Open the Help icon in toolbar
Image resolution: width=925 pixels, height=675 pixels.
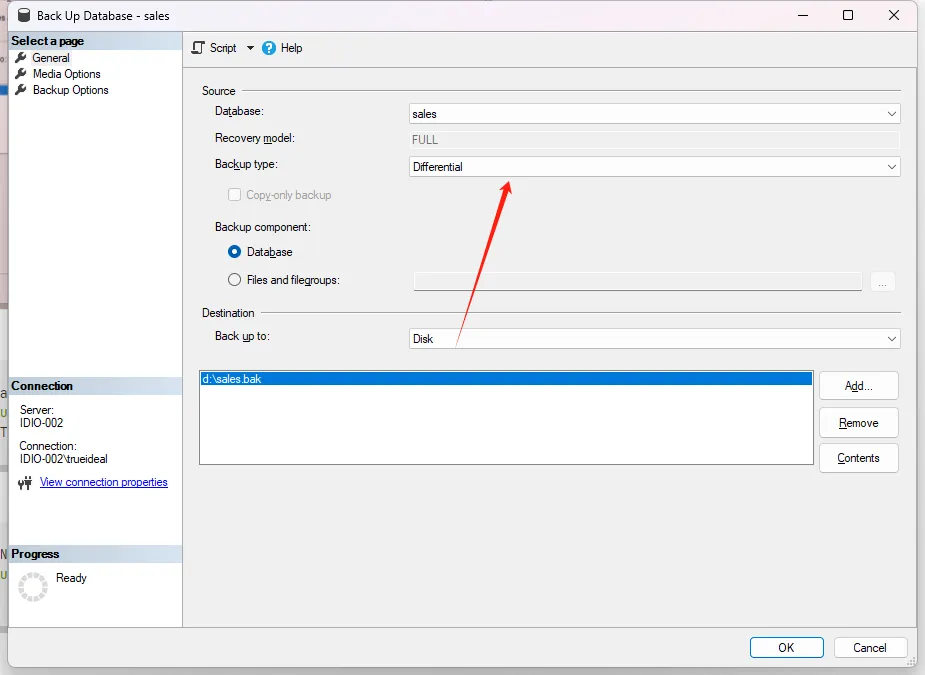[269, 48]
